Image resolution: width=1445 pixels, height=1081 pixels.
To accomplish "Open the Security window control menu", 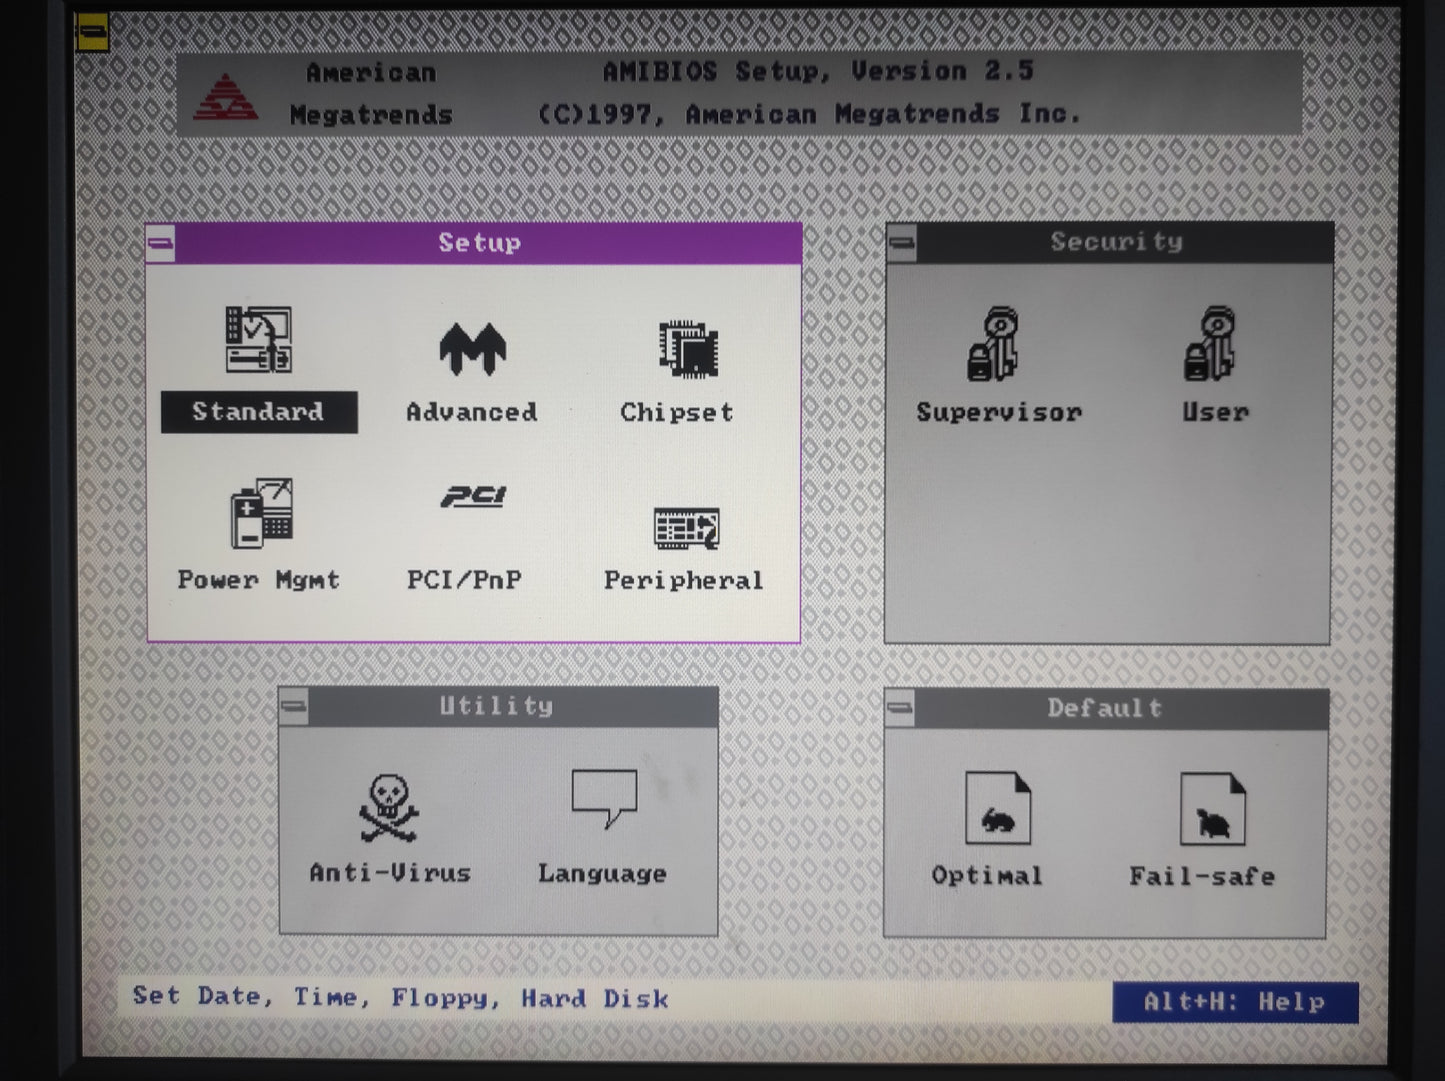I will pyautogui.click(x=901, y=242).
